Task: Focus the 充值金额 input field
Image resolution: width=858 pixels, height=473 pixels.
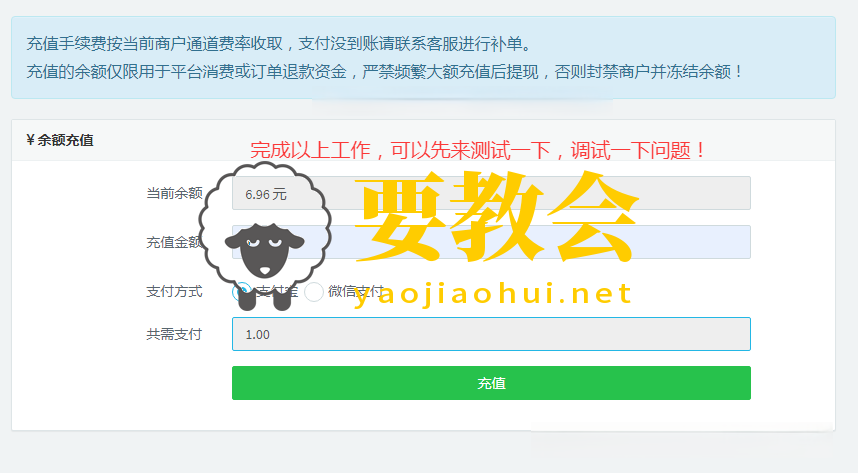Action: [491, 242]
